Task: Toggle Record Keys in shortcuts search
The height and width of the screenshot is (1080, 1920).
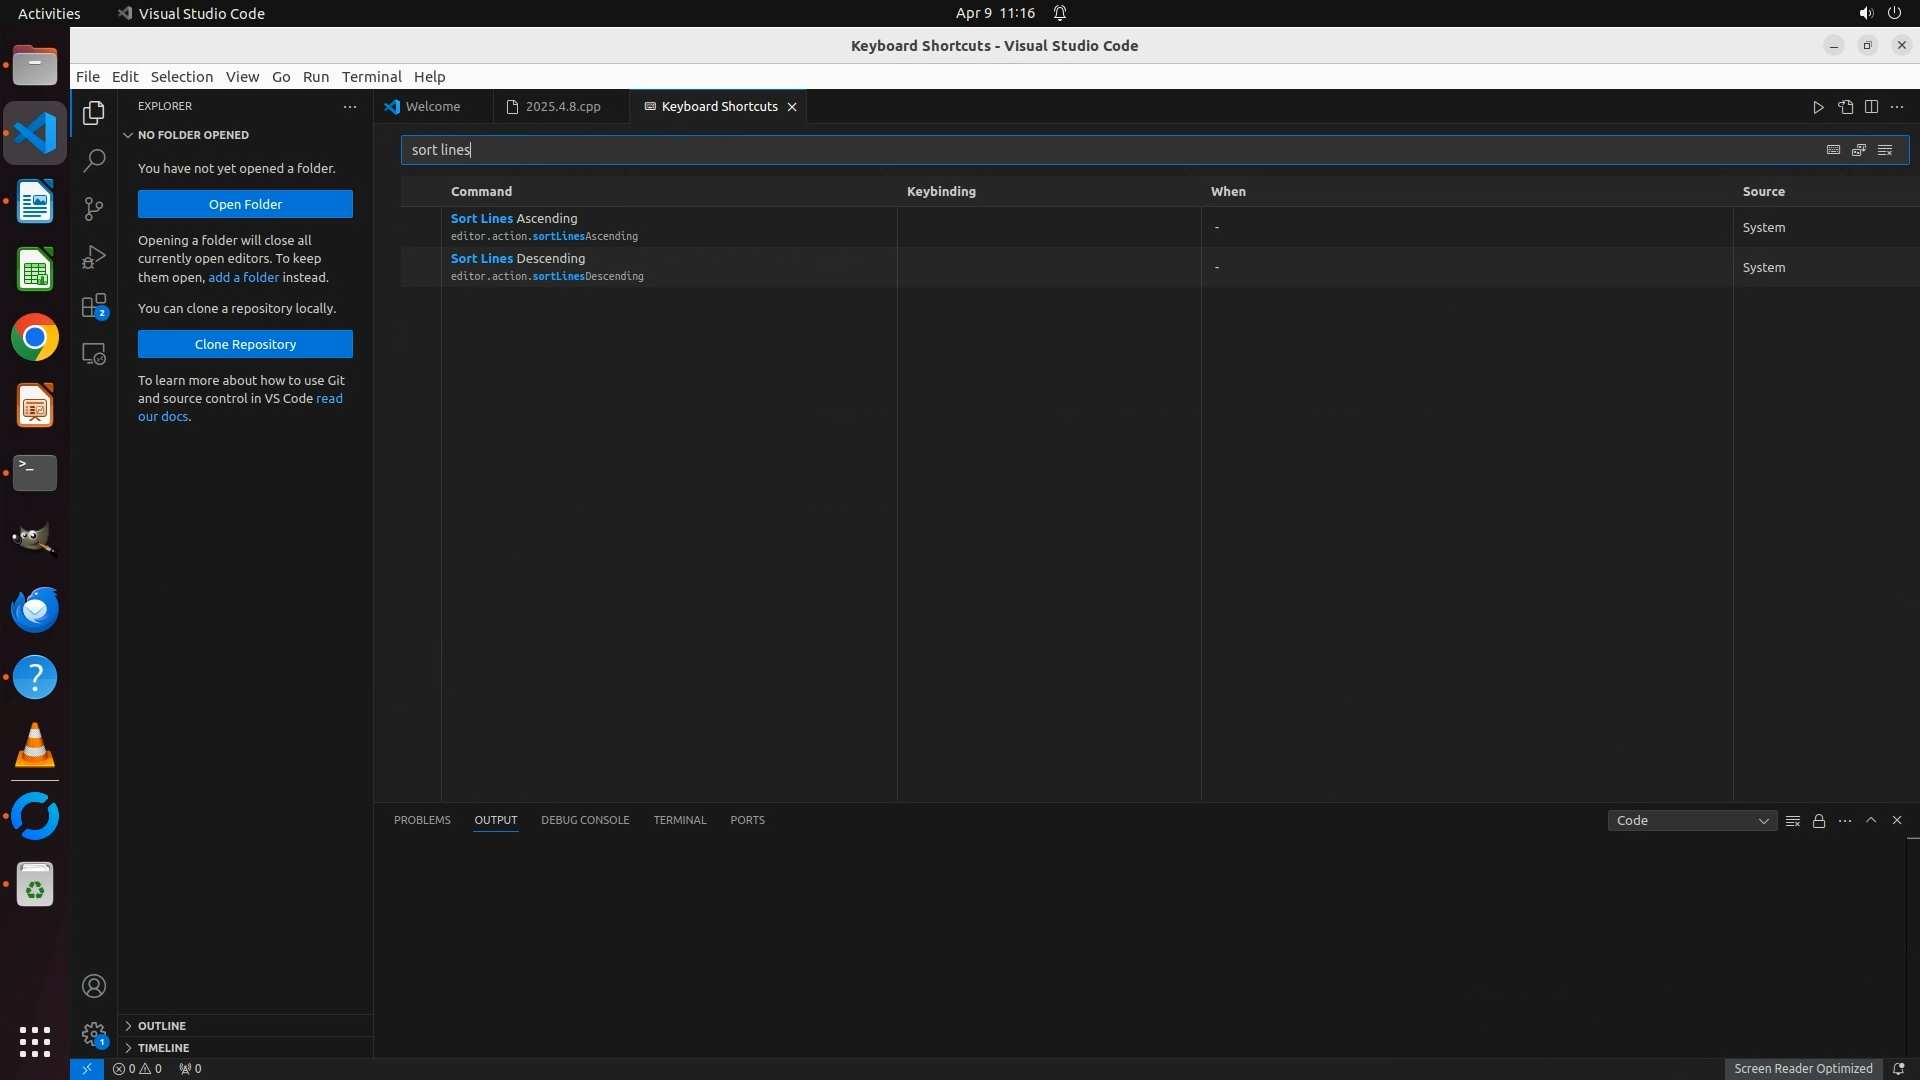Action: [x=1833, y=150]
